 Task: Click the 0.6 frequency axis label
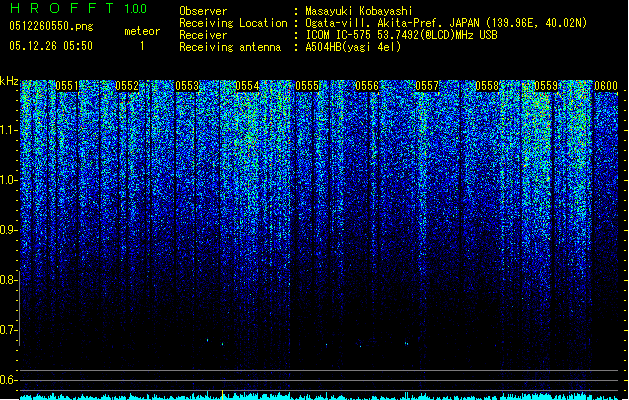pyautogui.click(x=8, y=380)
